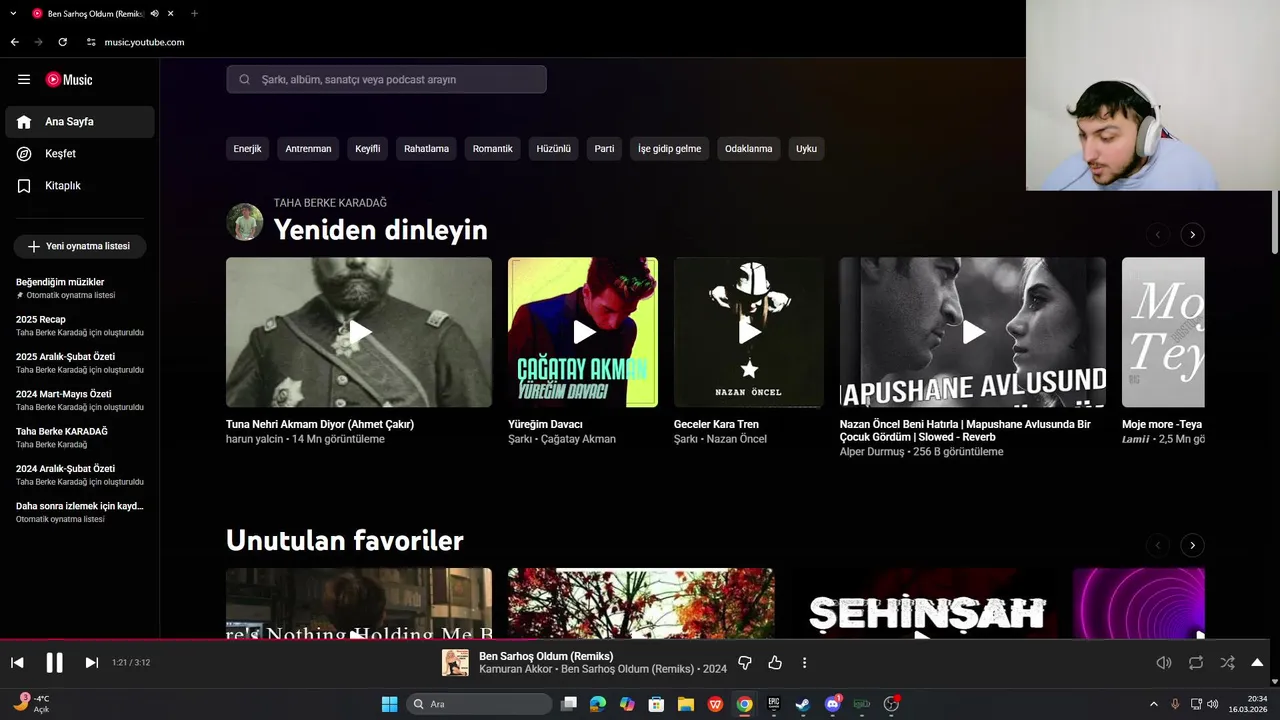
Task: Select the İşe gidip gelme chip
Action: [x=669, y=149]
